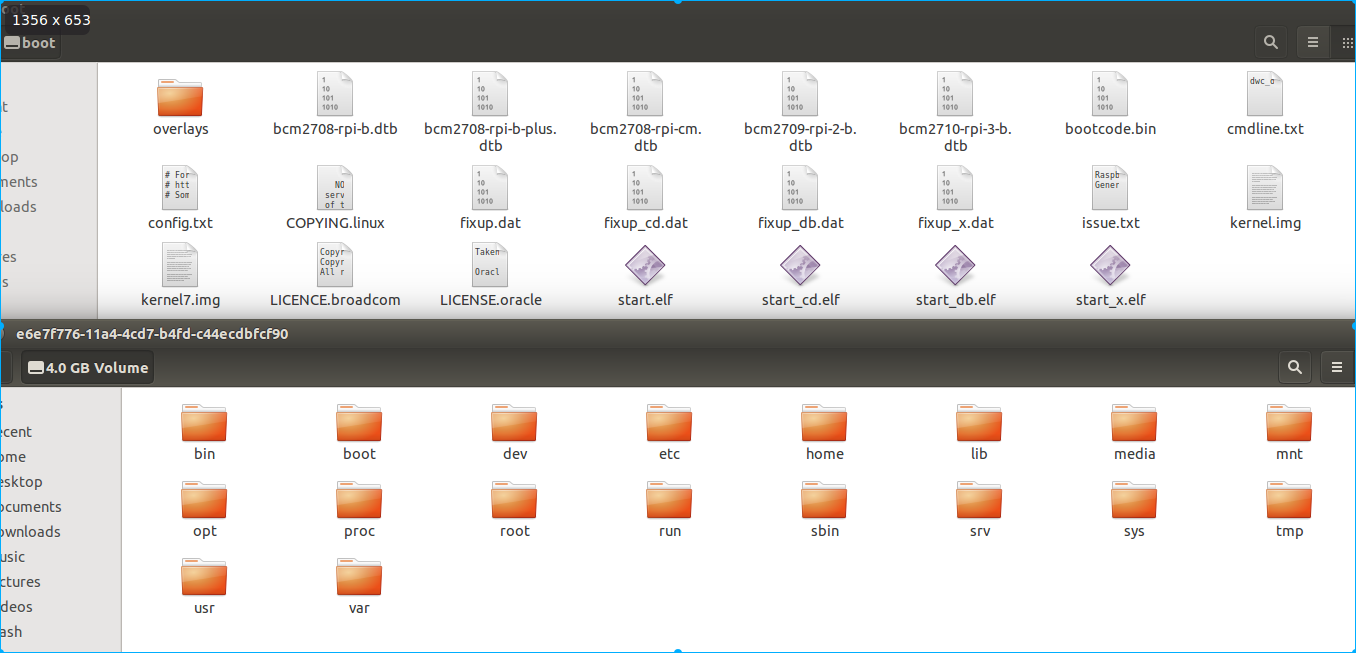Select kernel7.img
Screen dimensions: 1356x653
[180, 267]
